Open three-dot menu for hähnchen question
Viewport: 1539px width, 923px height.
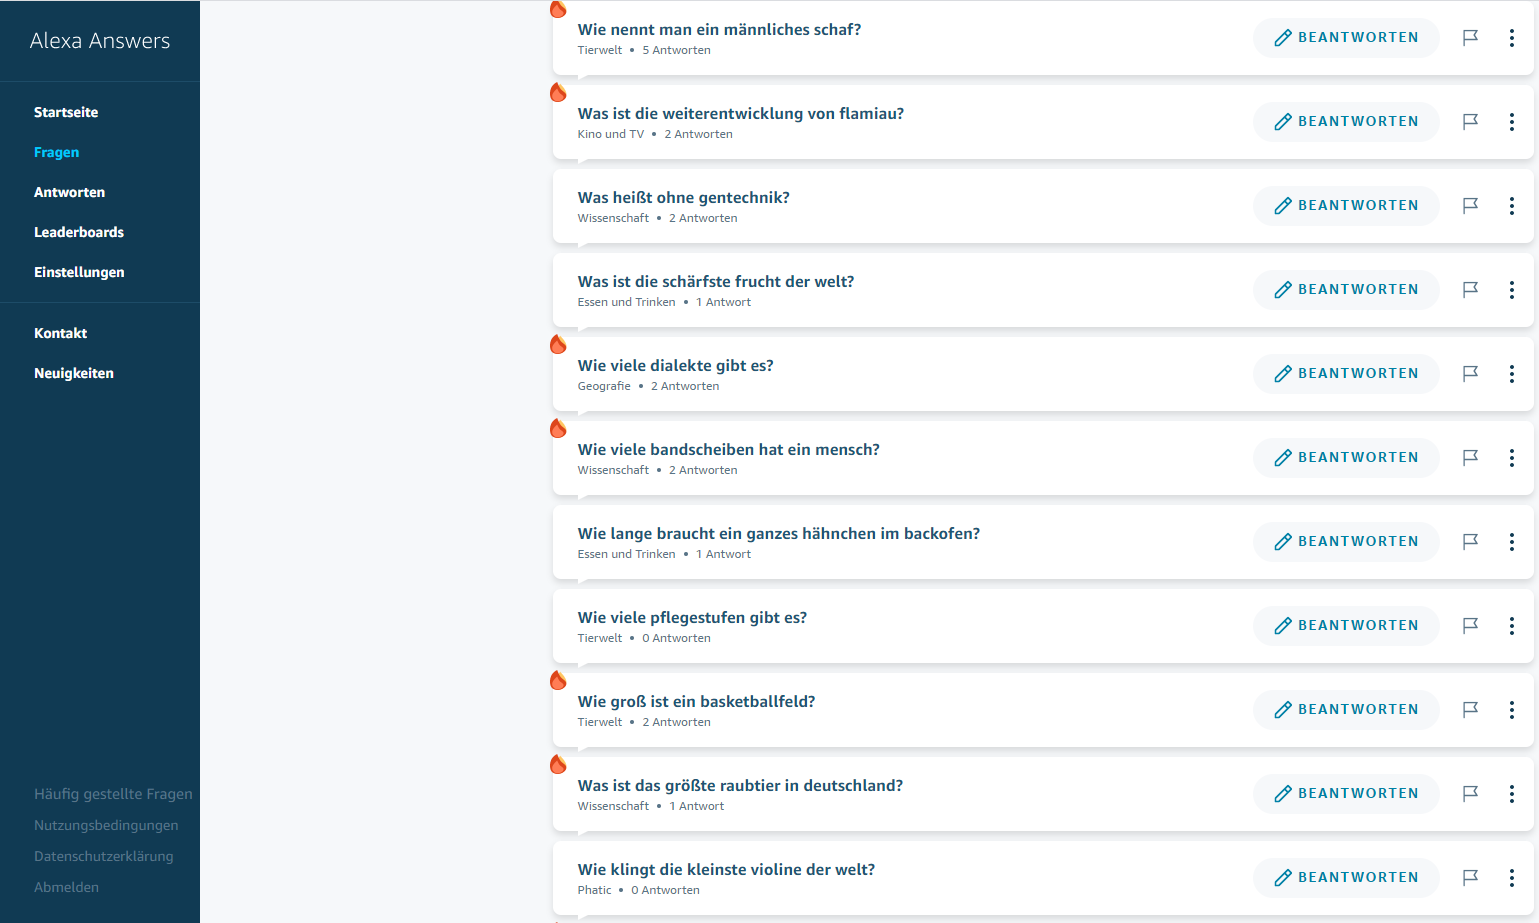1511,542
